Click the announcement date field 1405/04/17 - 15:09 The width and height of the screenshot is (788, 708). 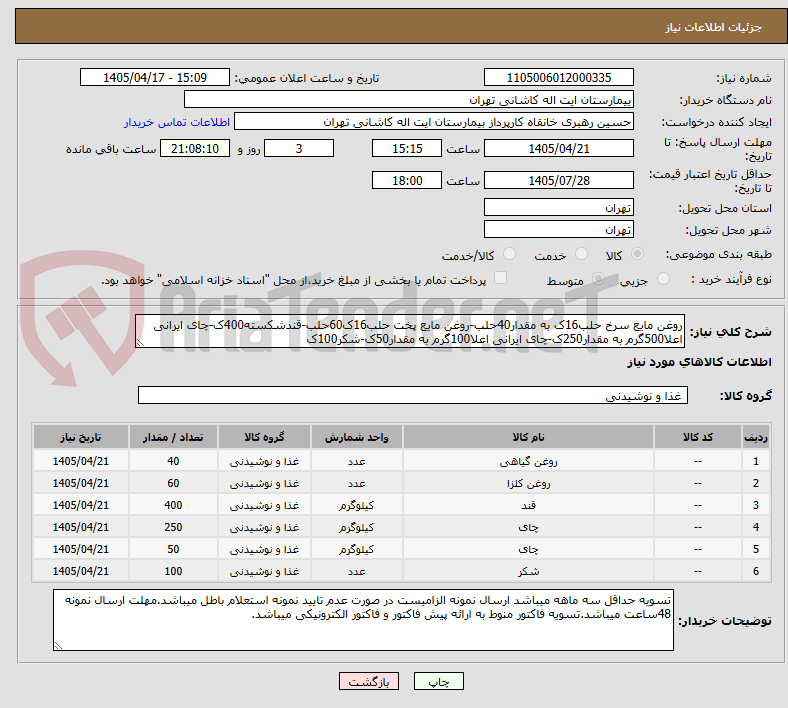[x=155, y=77]
